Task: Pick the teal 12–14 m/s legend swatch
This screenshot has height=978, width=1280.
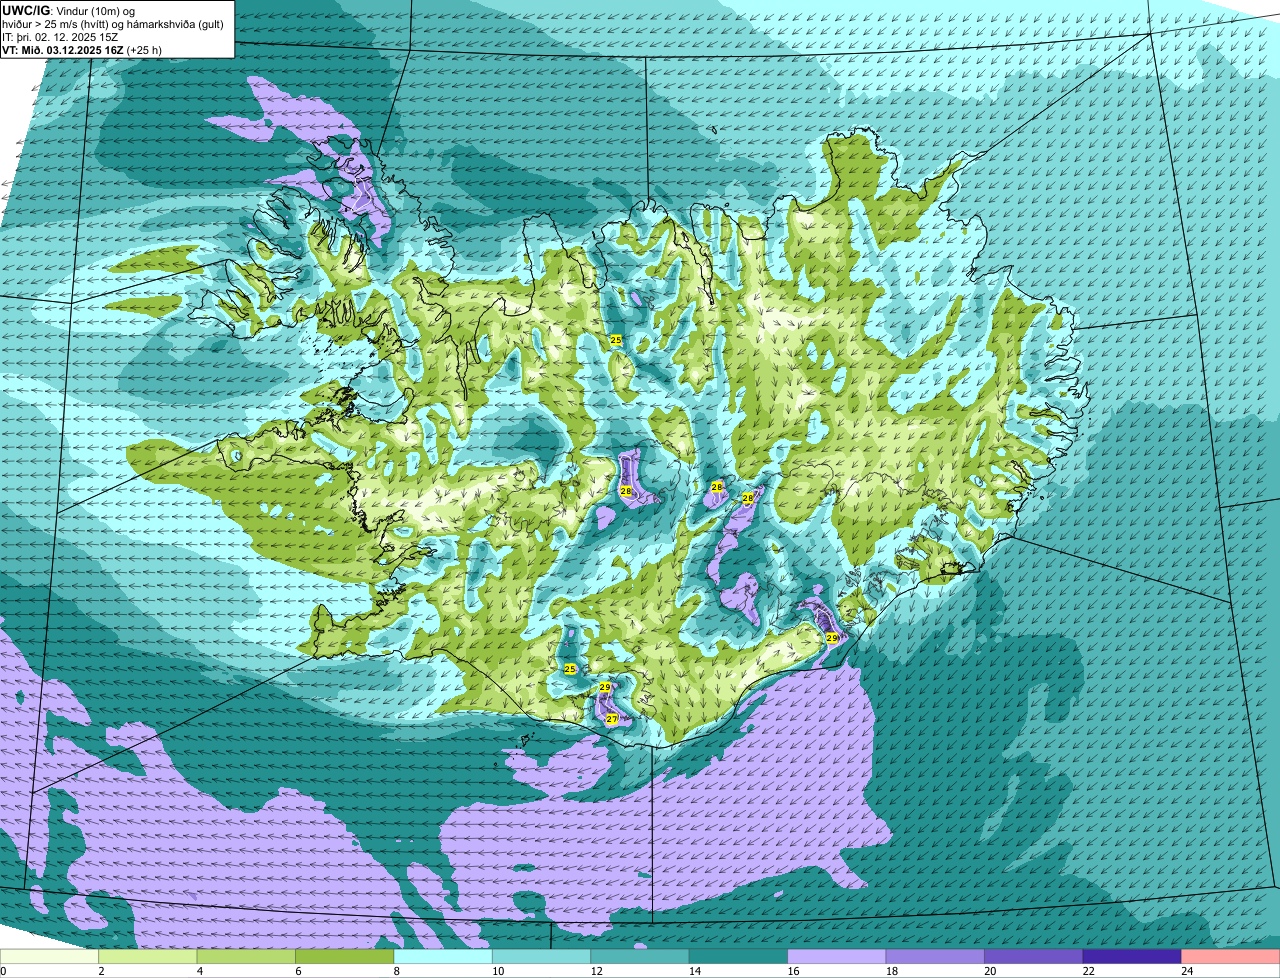Action: 640,956
